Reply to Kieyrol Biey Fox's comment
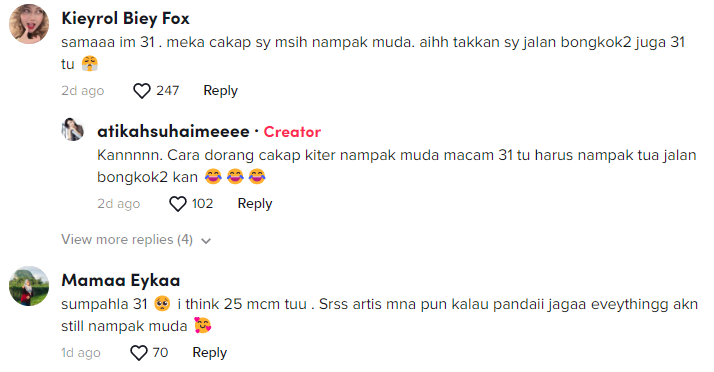 220,91
